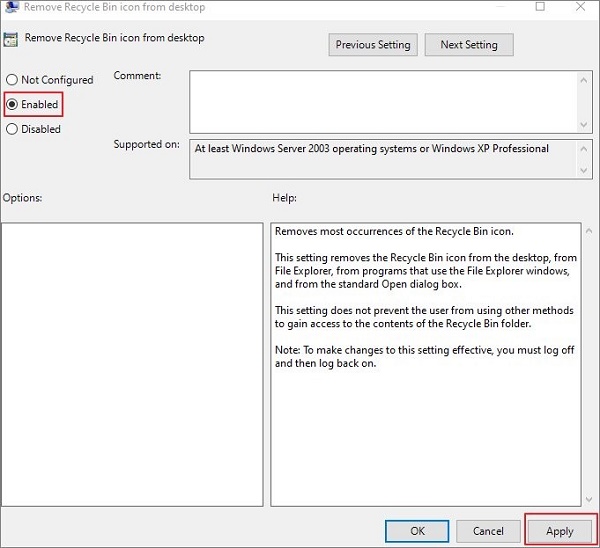Click the window icon in the title bar
This screenshot has width=600, height=548.
point(10,8)
